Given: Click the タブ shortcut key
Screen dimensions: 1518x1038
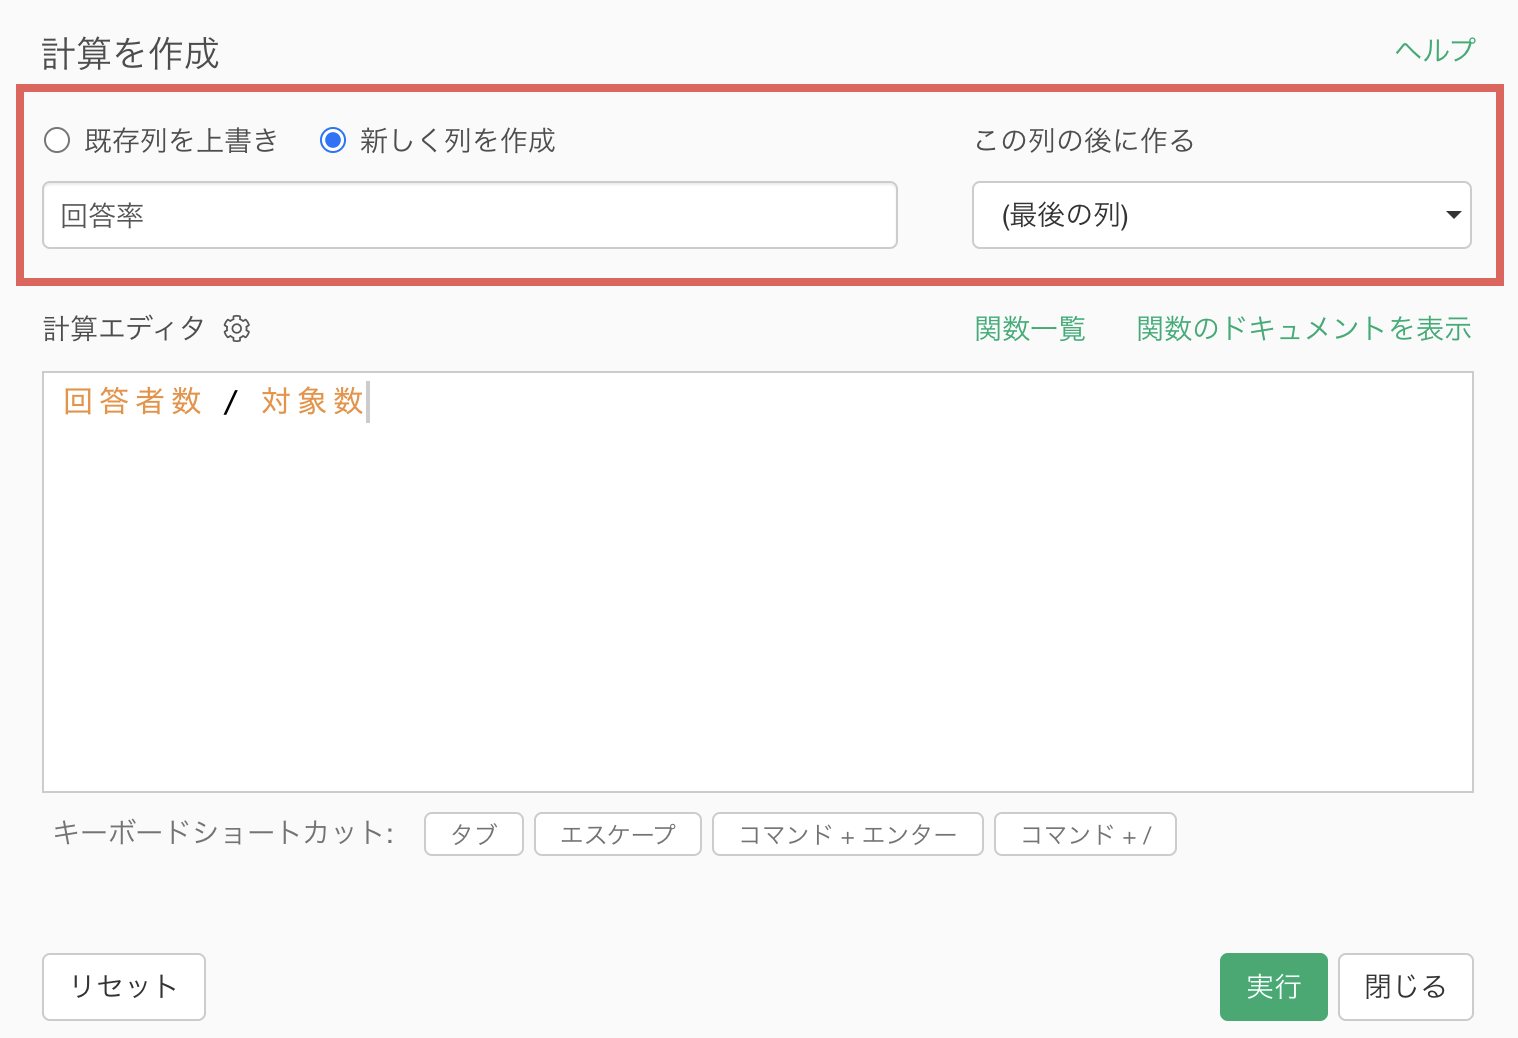Looking at the screenshot, I should [x=474, y=834].
